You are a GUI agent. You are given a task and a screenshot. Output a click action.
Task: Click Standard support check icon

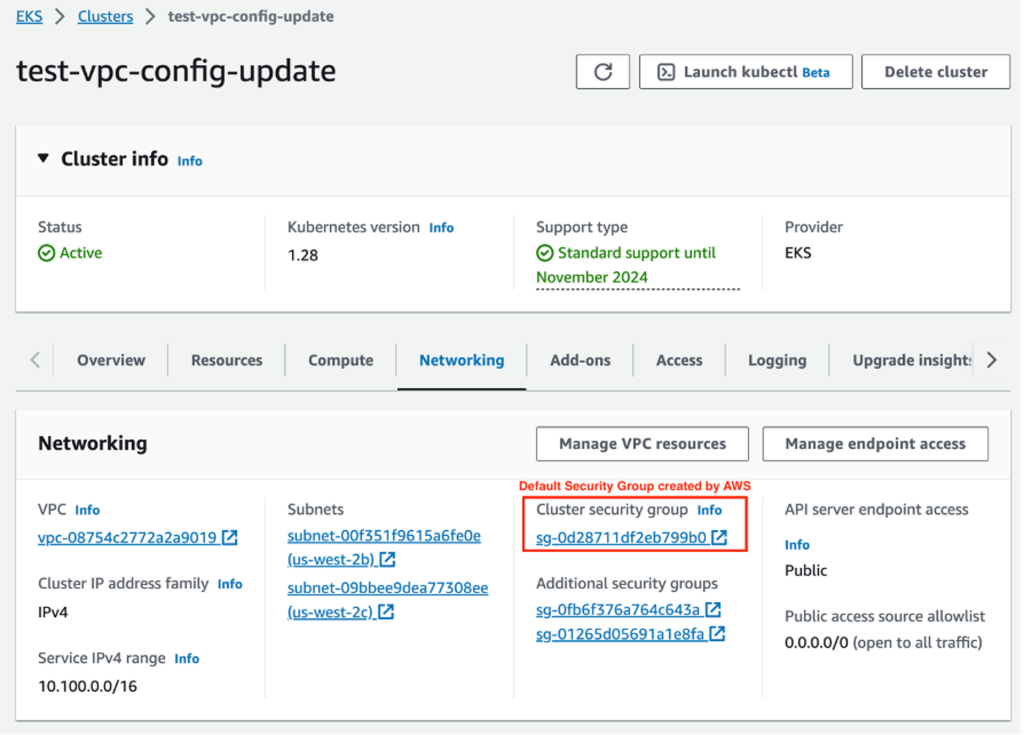545,253
